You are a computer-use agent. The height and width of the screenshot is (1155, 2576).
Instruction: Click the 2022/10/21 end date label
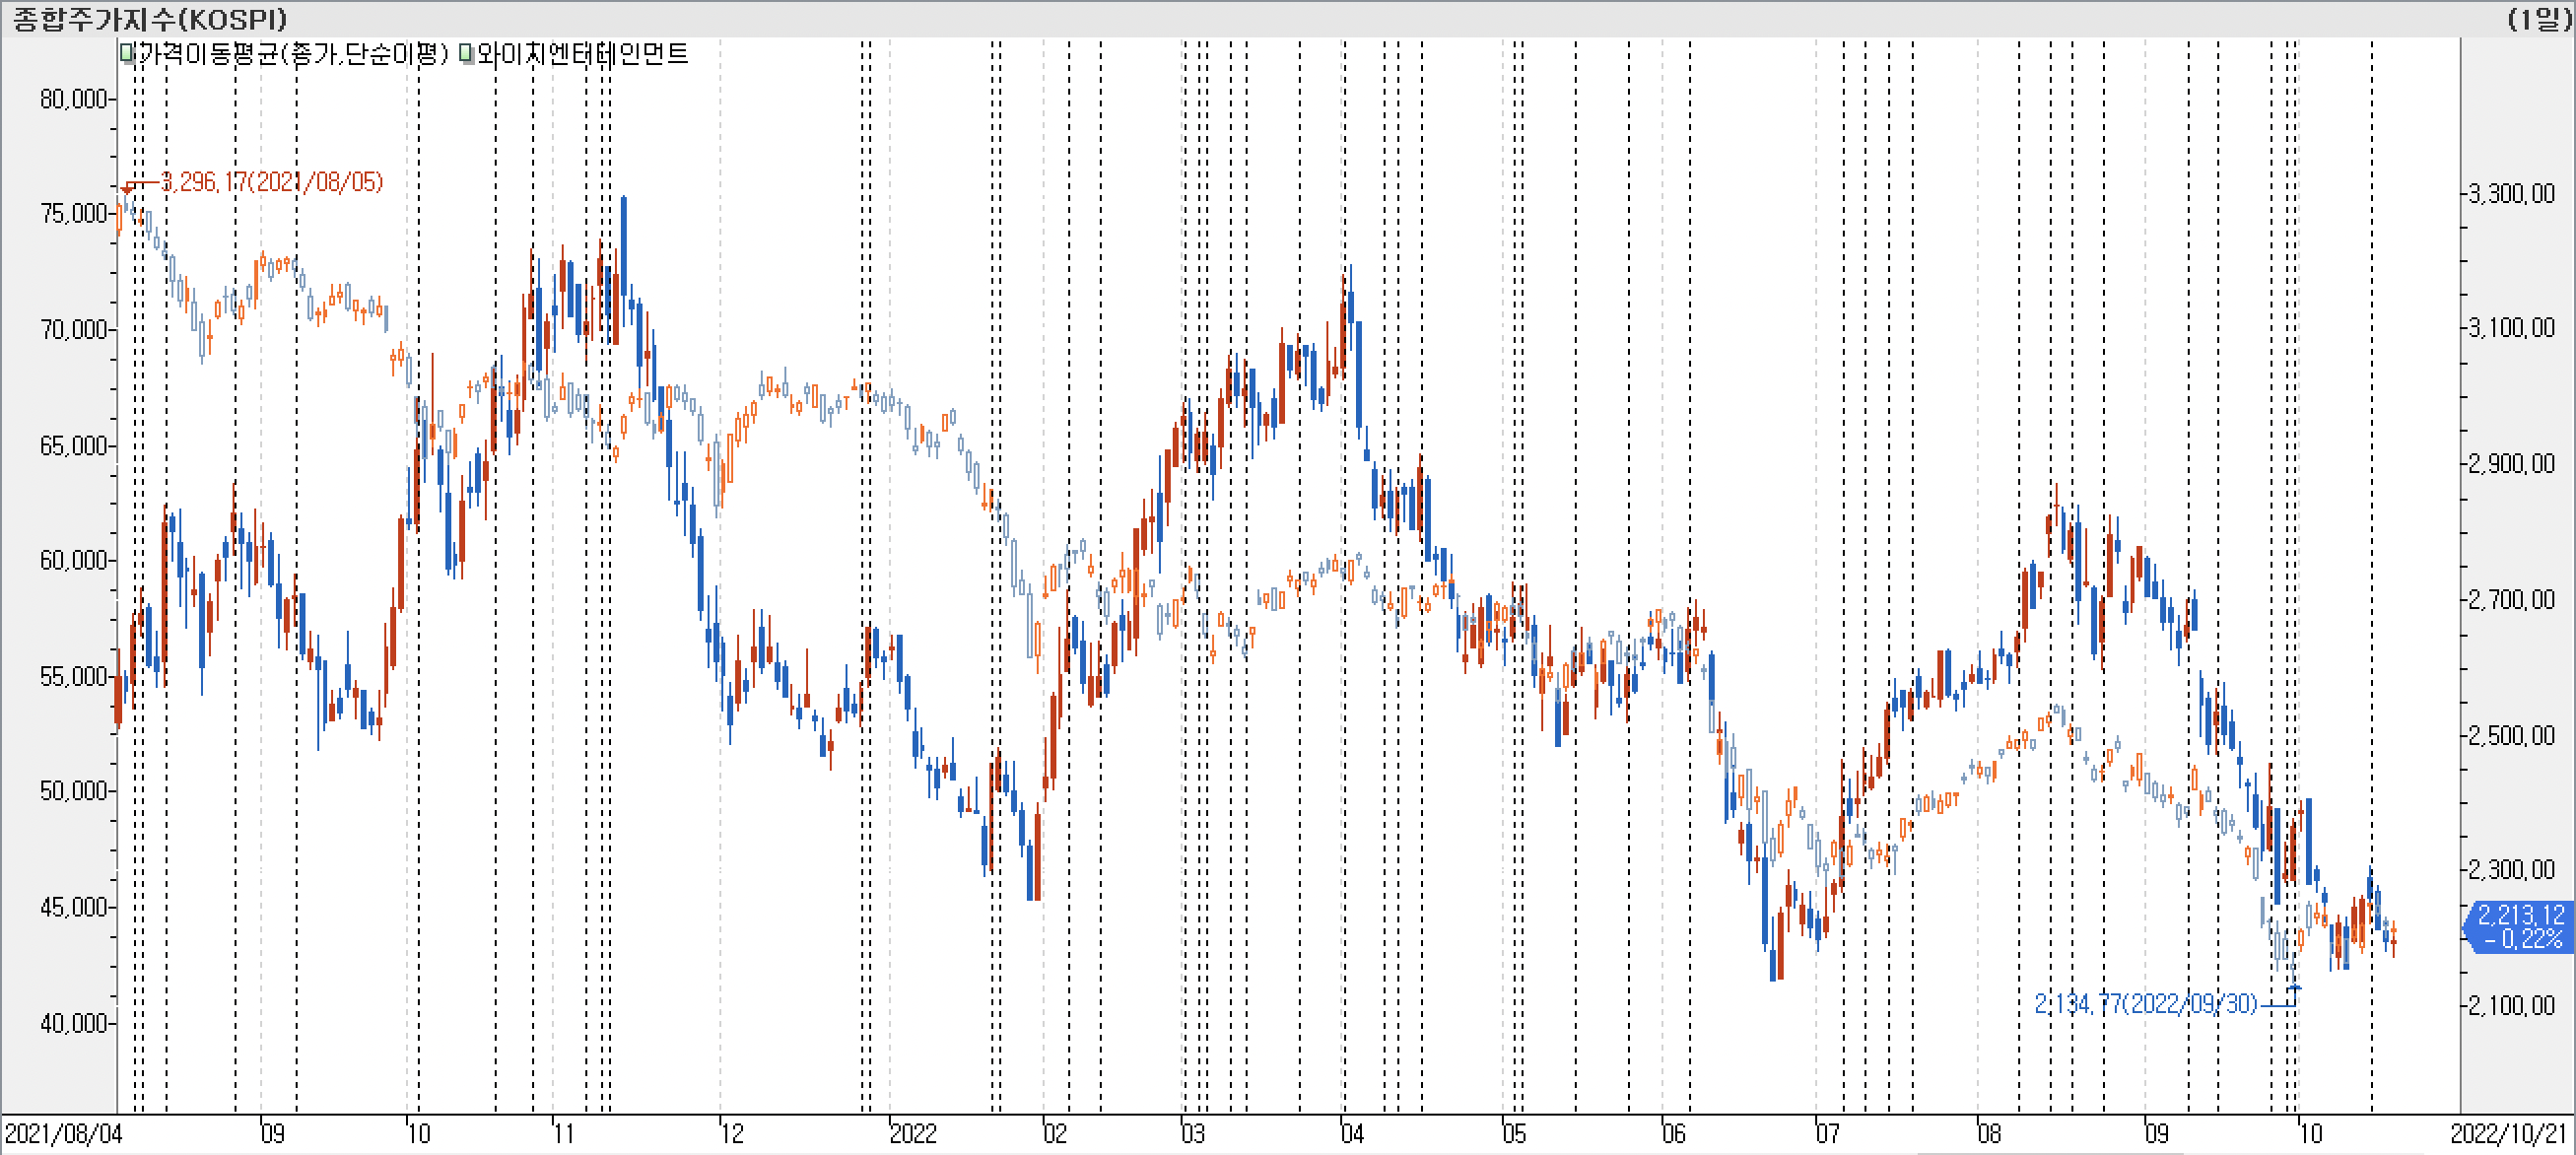[2508, 1133]
